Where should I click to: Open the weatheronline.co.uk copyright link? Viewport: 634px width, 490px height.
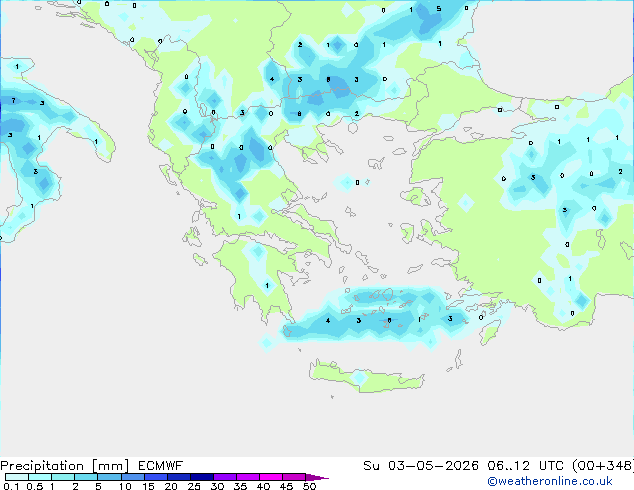550,481
